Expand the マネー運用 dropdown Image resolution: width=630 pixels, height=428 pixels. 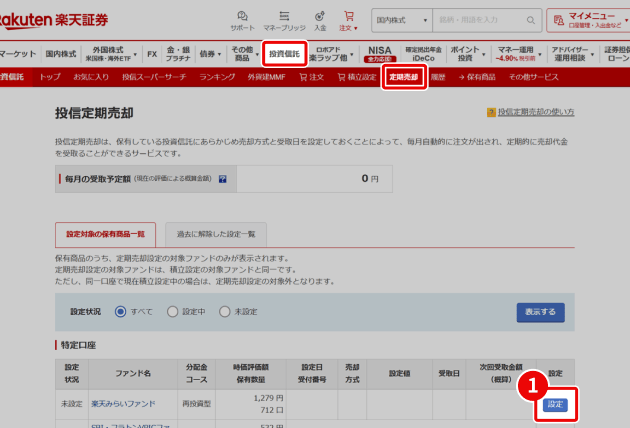(519, 54)
